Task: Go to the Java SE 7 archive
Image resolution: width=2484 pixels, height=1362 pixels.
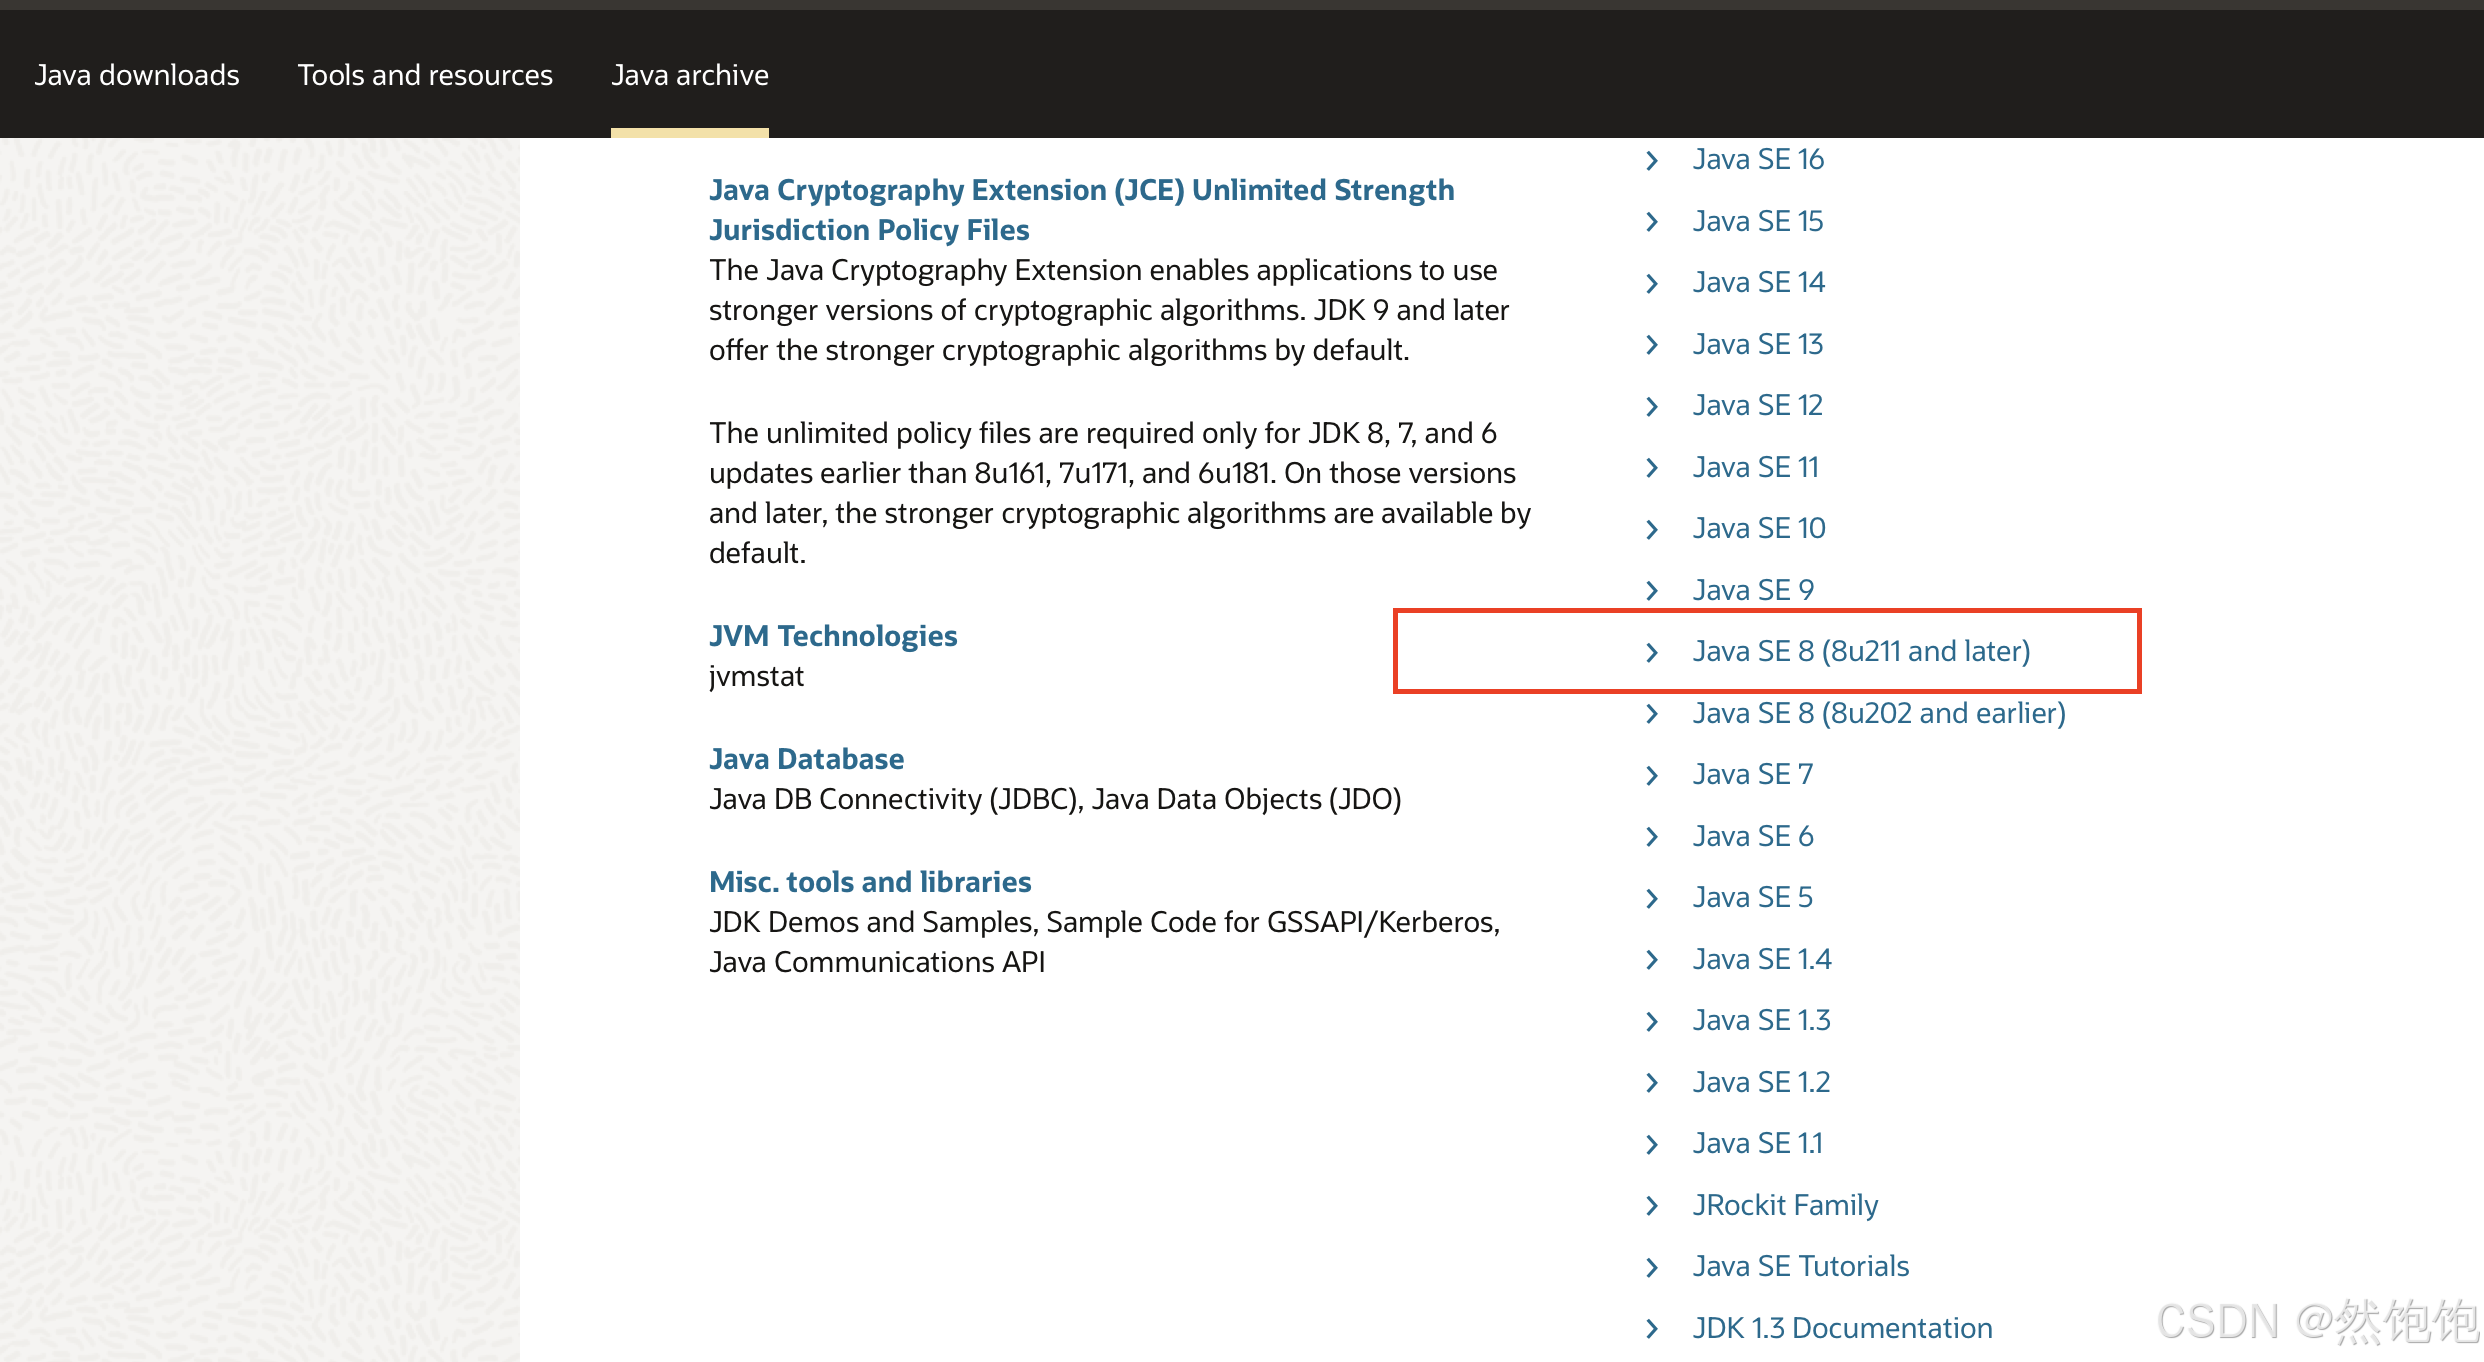Action: click(1753, 775)
